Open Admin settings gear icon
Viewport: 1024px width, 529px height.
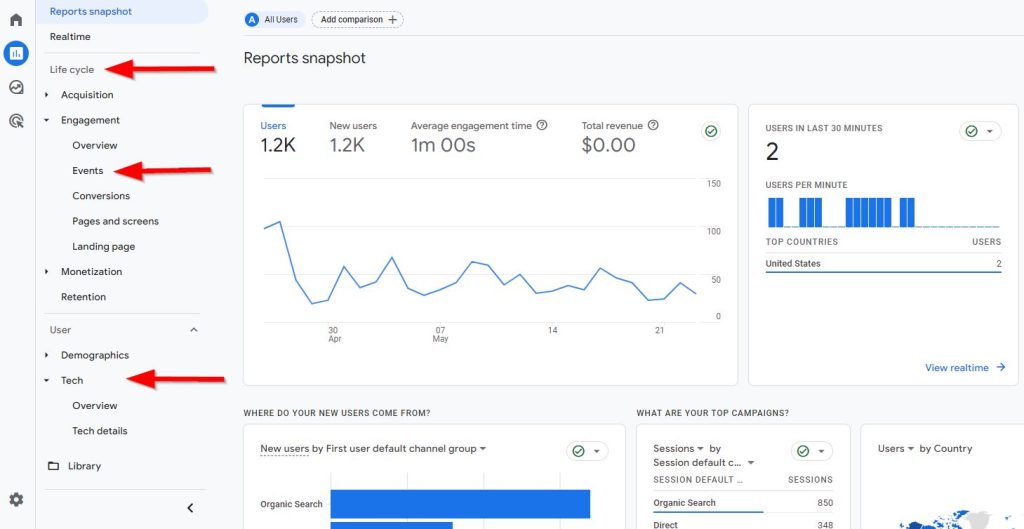[x=16, y=500]
